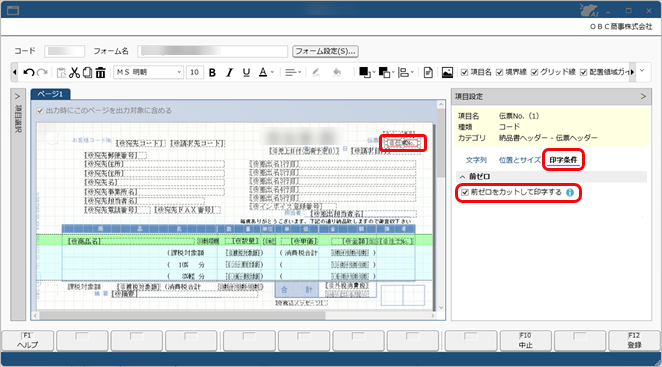662x367 pixels.
Task: Paste from clipboard toolbar icon
Action: [61, 73]
